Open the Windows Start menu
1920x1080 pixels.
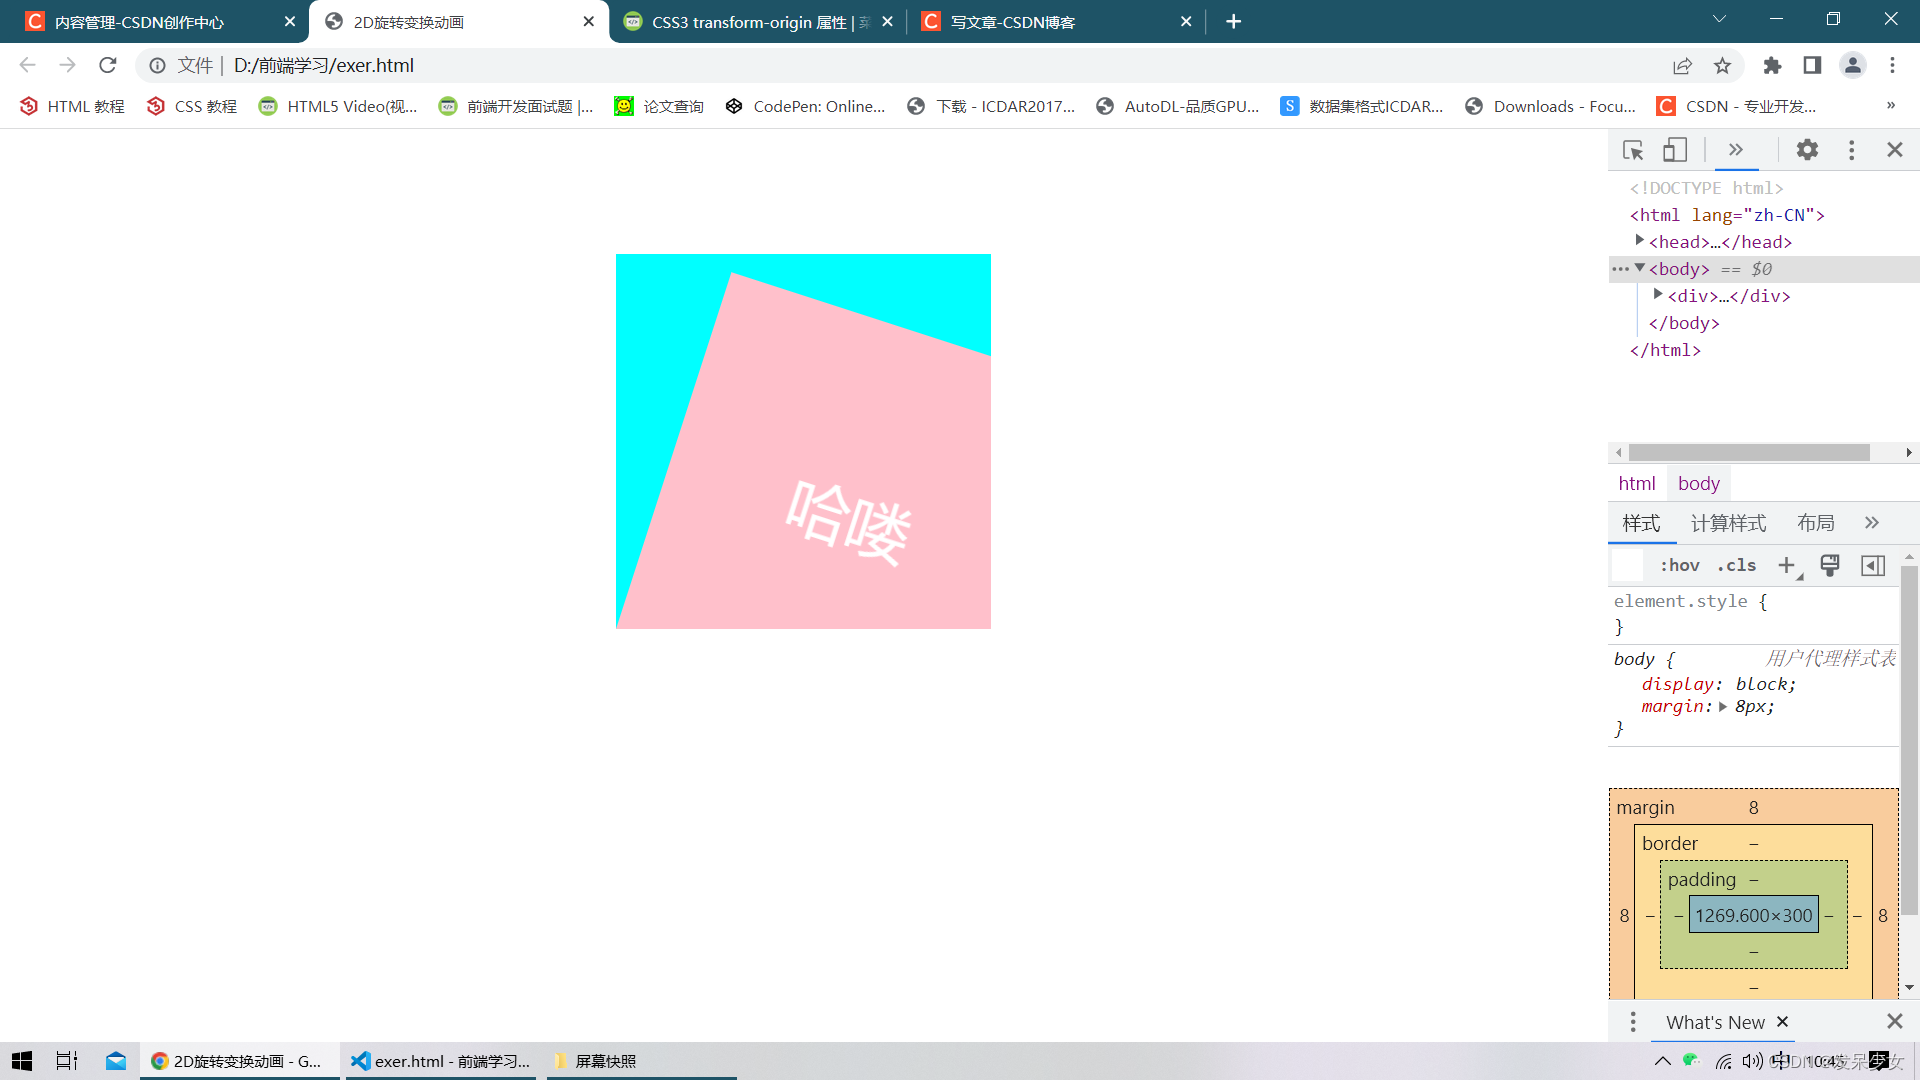pos(22,1061)
